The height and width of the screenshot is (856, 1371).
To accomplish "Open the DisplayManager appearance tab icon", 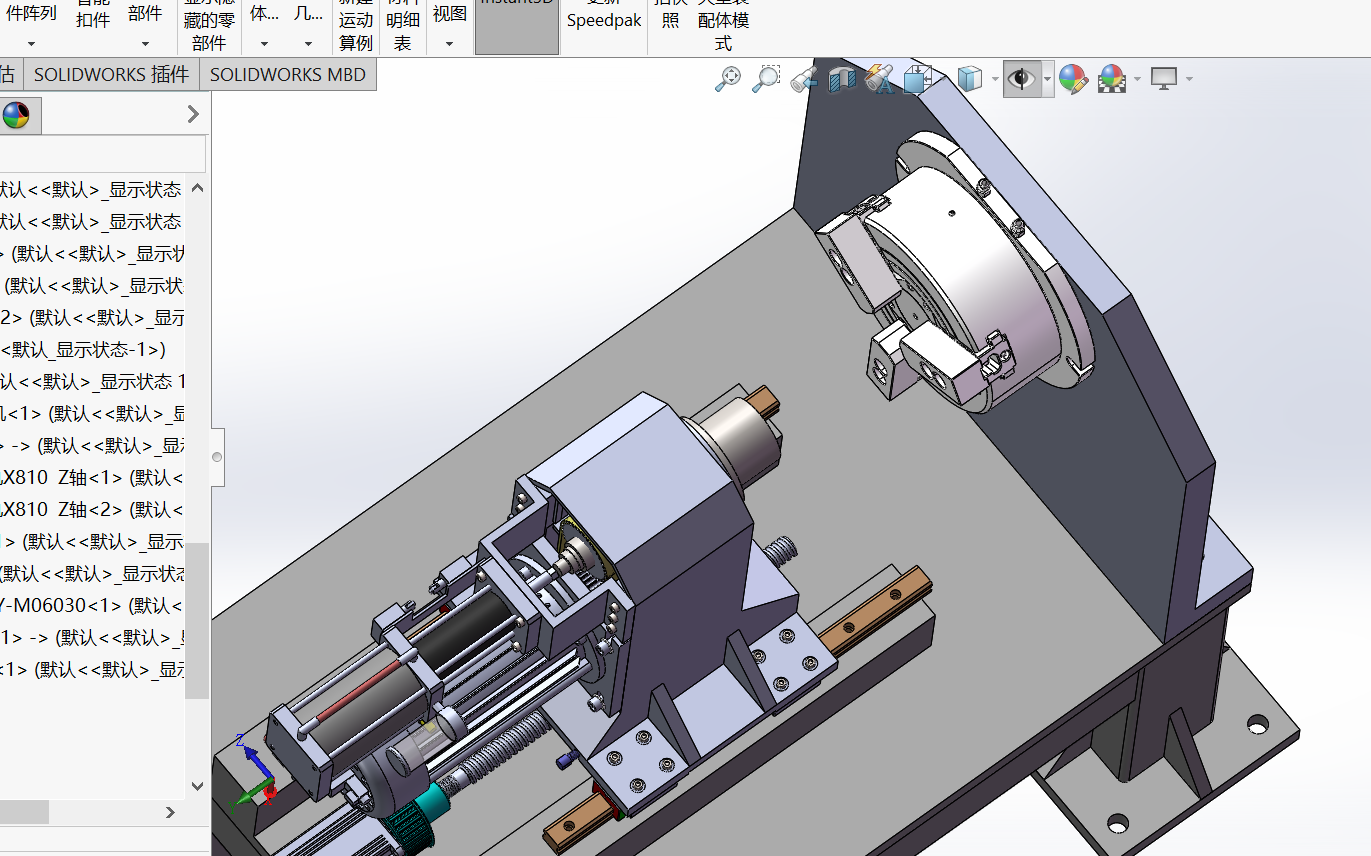I will [x=15, y=115].
